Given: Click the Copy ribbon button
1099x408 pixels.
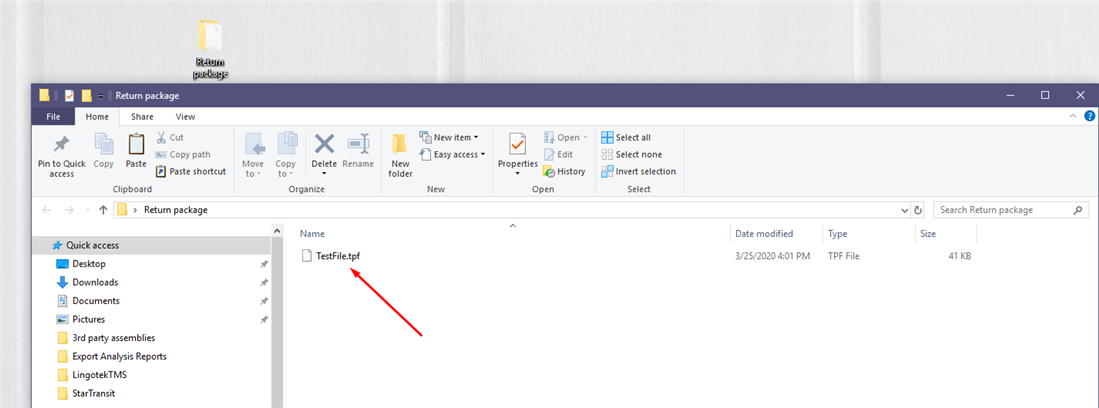Looking at the screenshot, I should coord(104,151).
